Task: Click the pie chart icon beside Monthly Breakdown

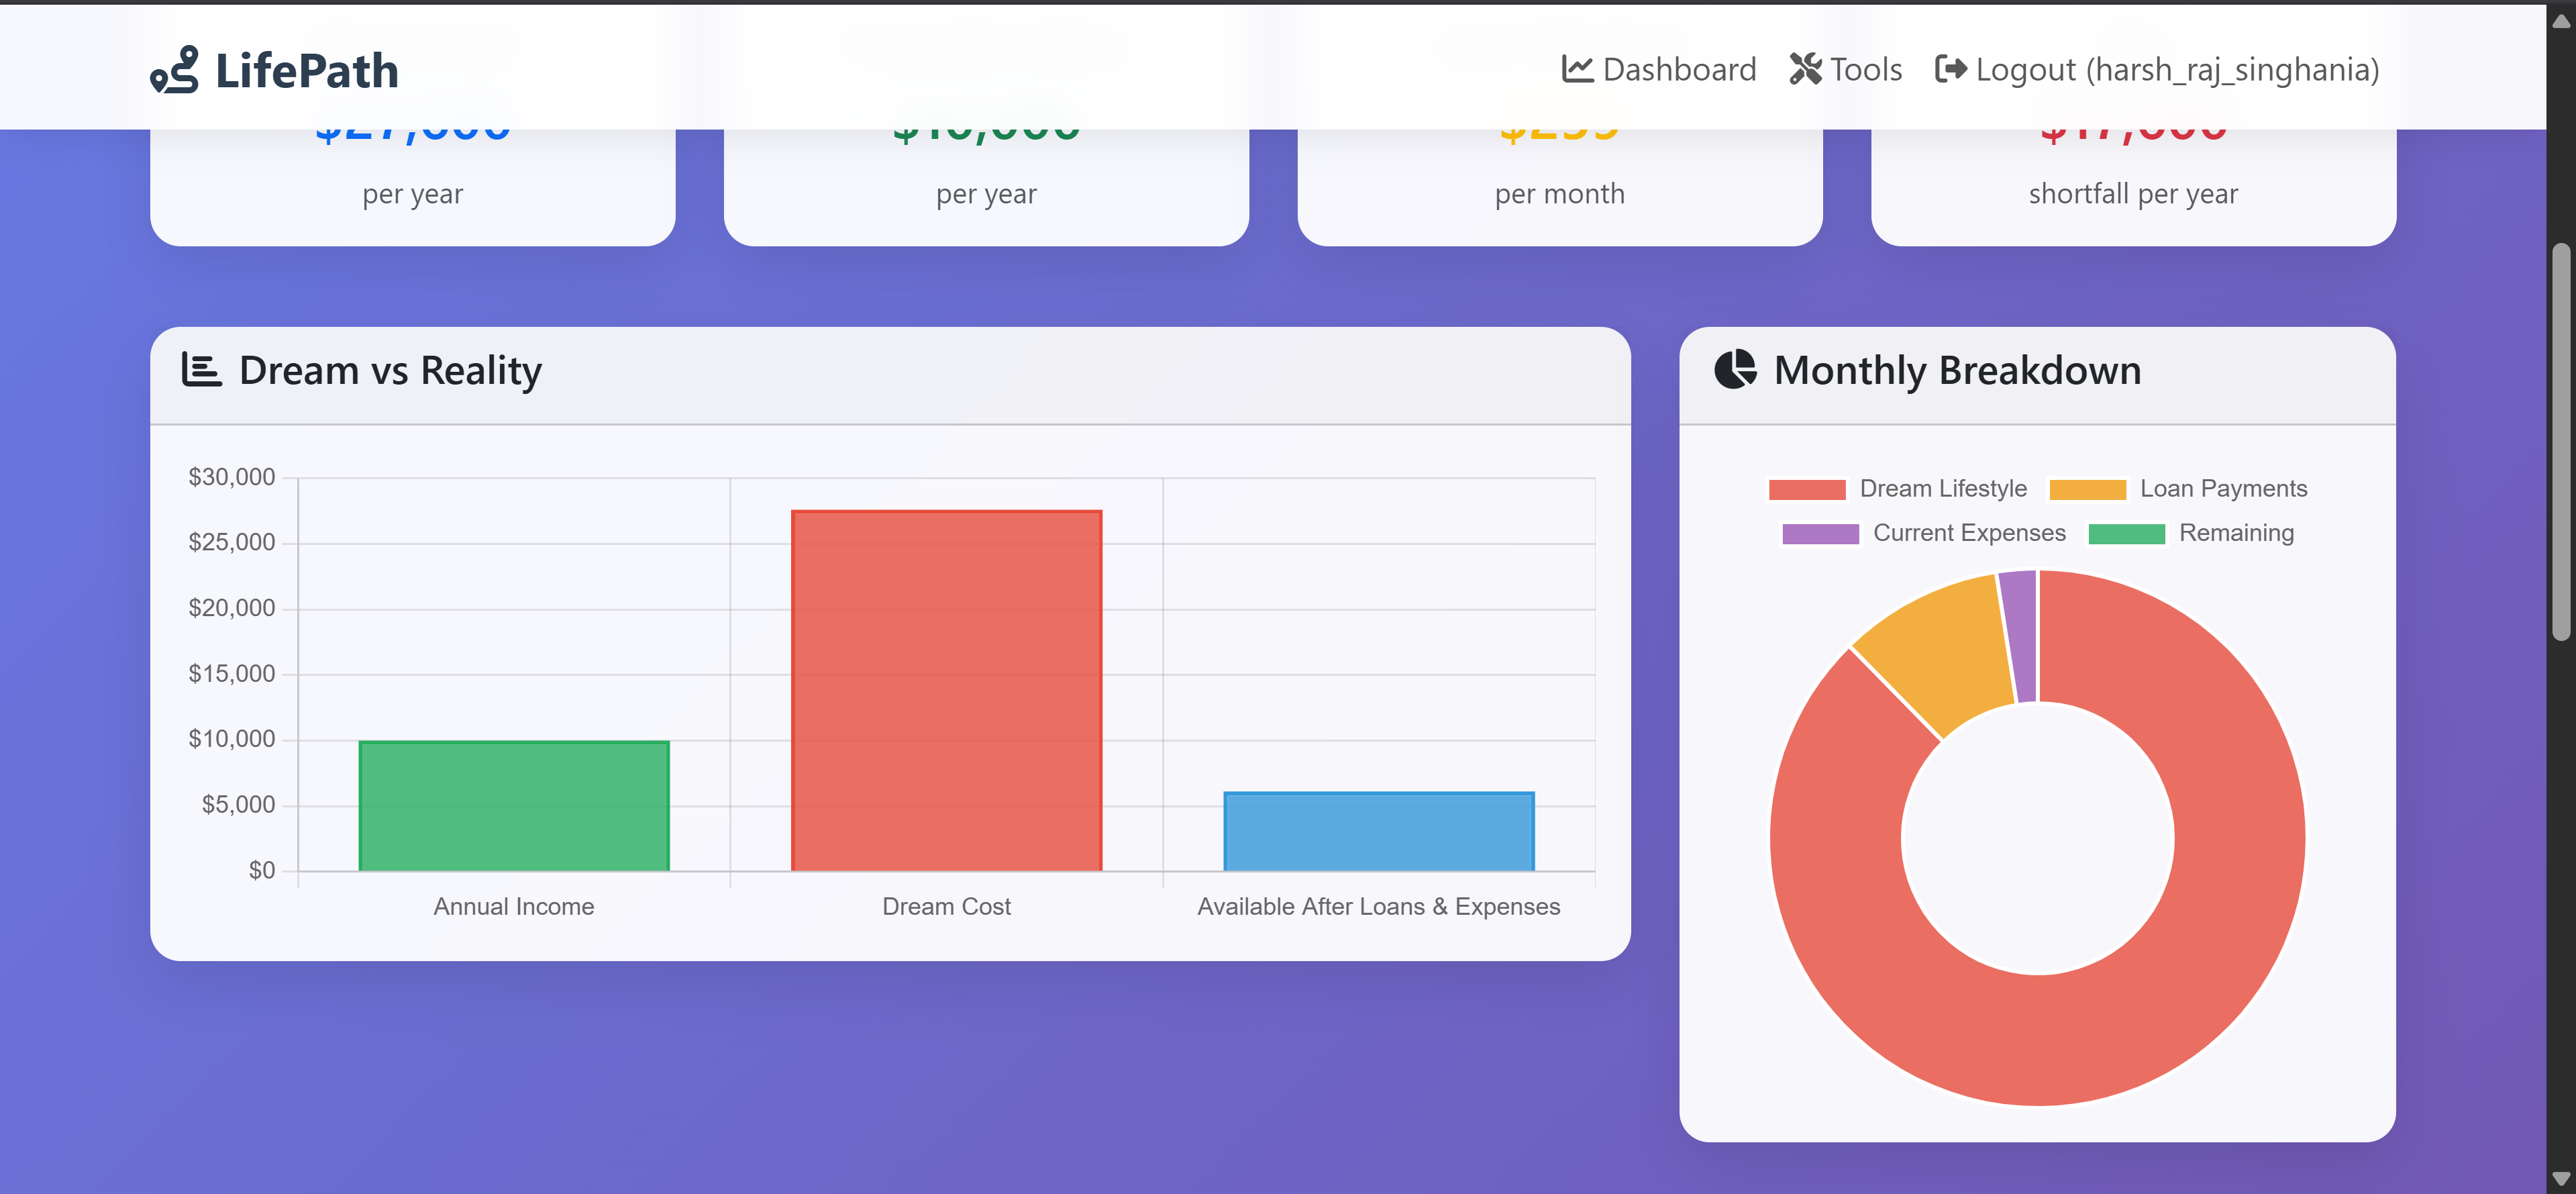Action: [1735, 370]
